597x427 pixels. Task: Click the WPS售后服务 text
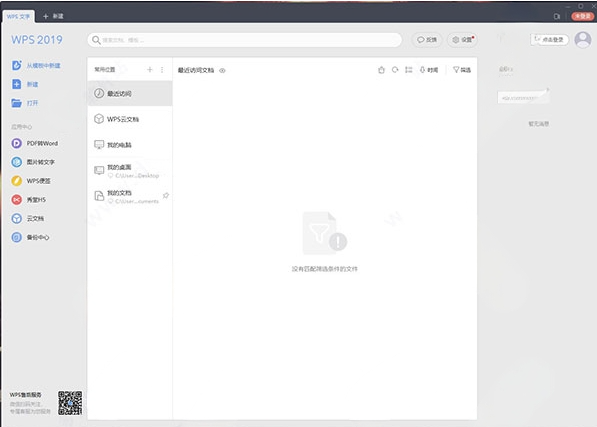pos(26,395)
